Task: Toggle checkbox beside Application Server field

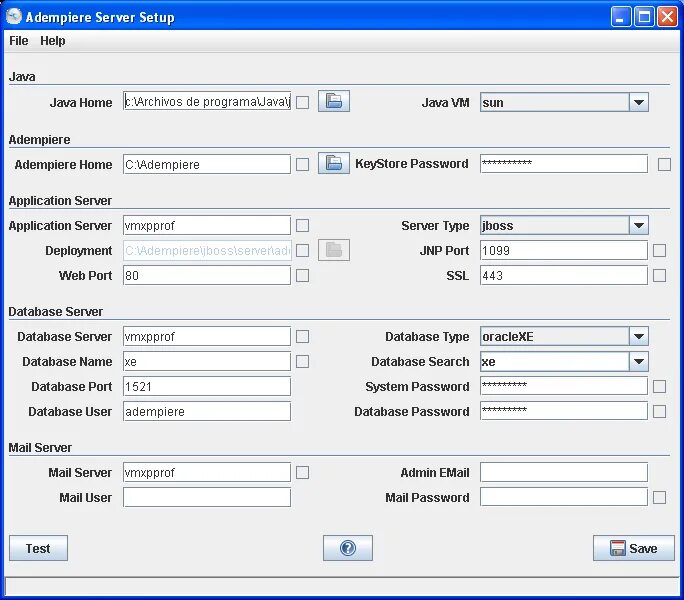Action: tap(302, 226)
